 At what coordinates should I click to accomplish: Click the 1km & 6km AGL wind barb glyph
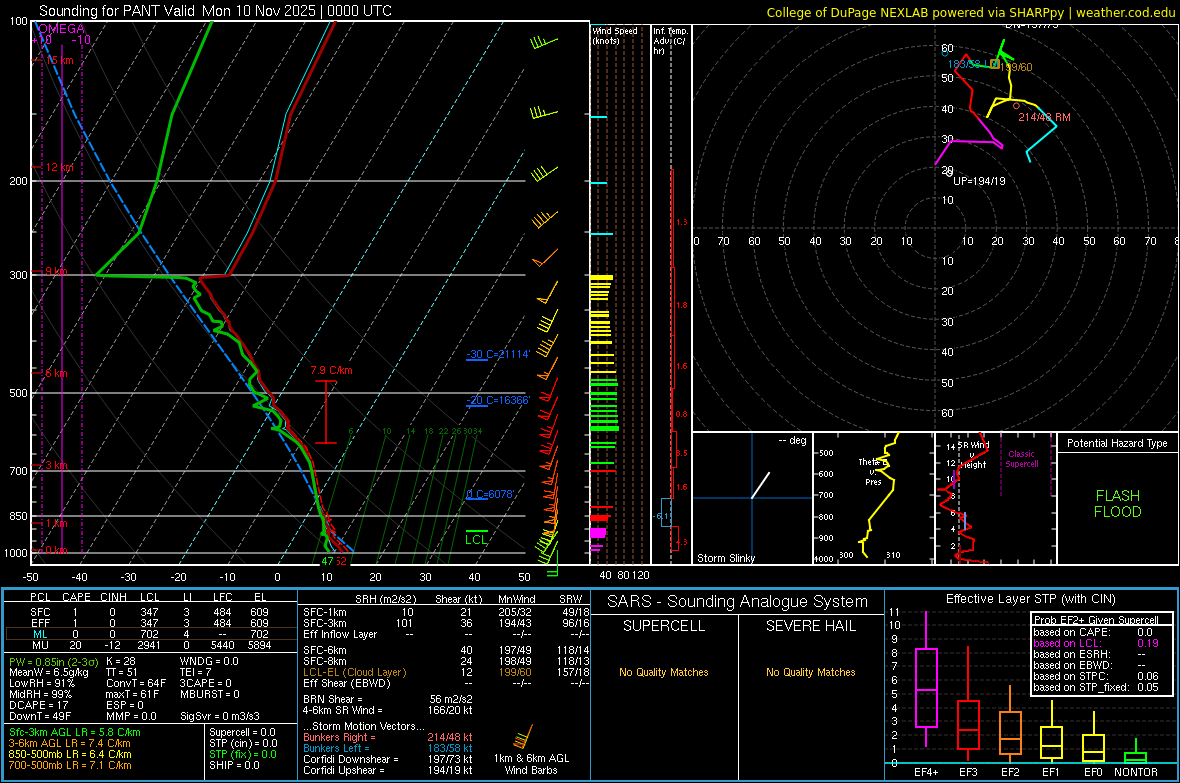[x=523, y=736]
